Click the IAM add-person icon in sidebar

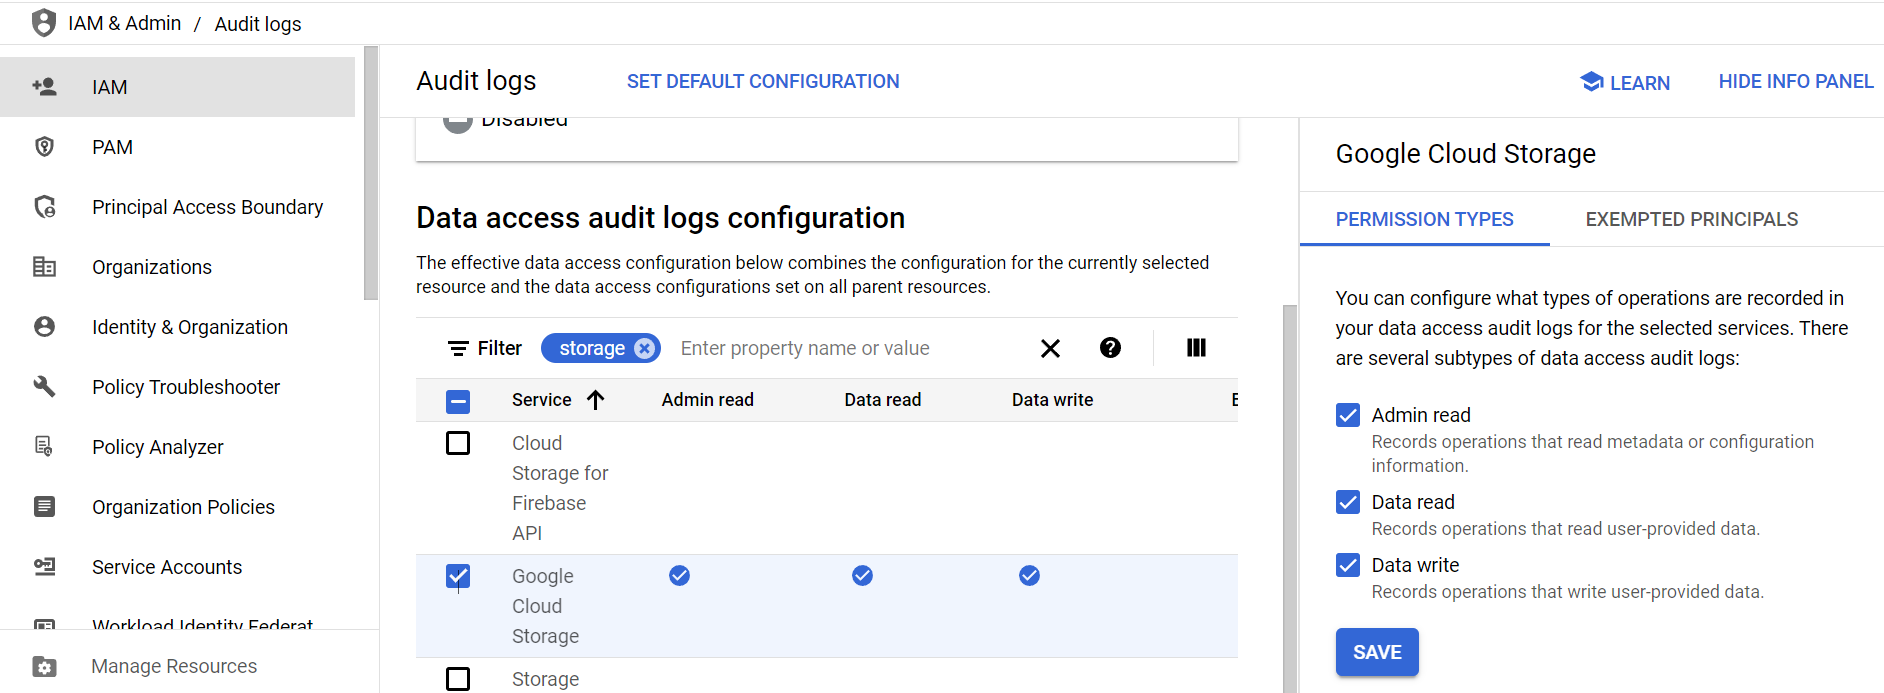point(44,87)
